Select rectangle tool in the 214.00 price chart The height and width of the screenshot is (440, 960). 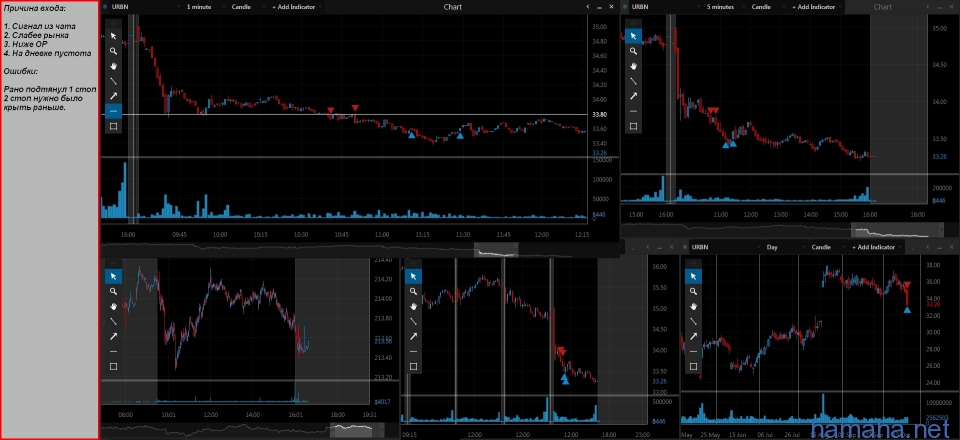[113, 367]
